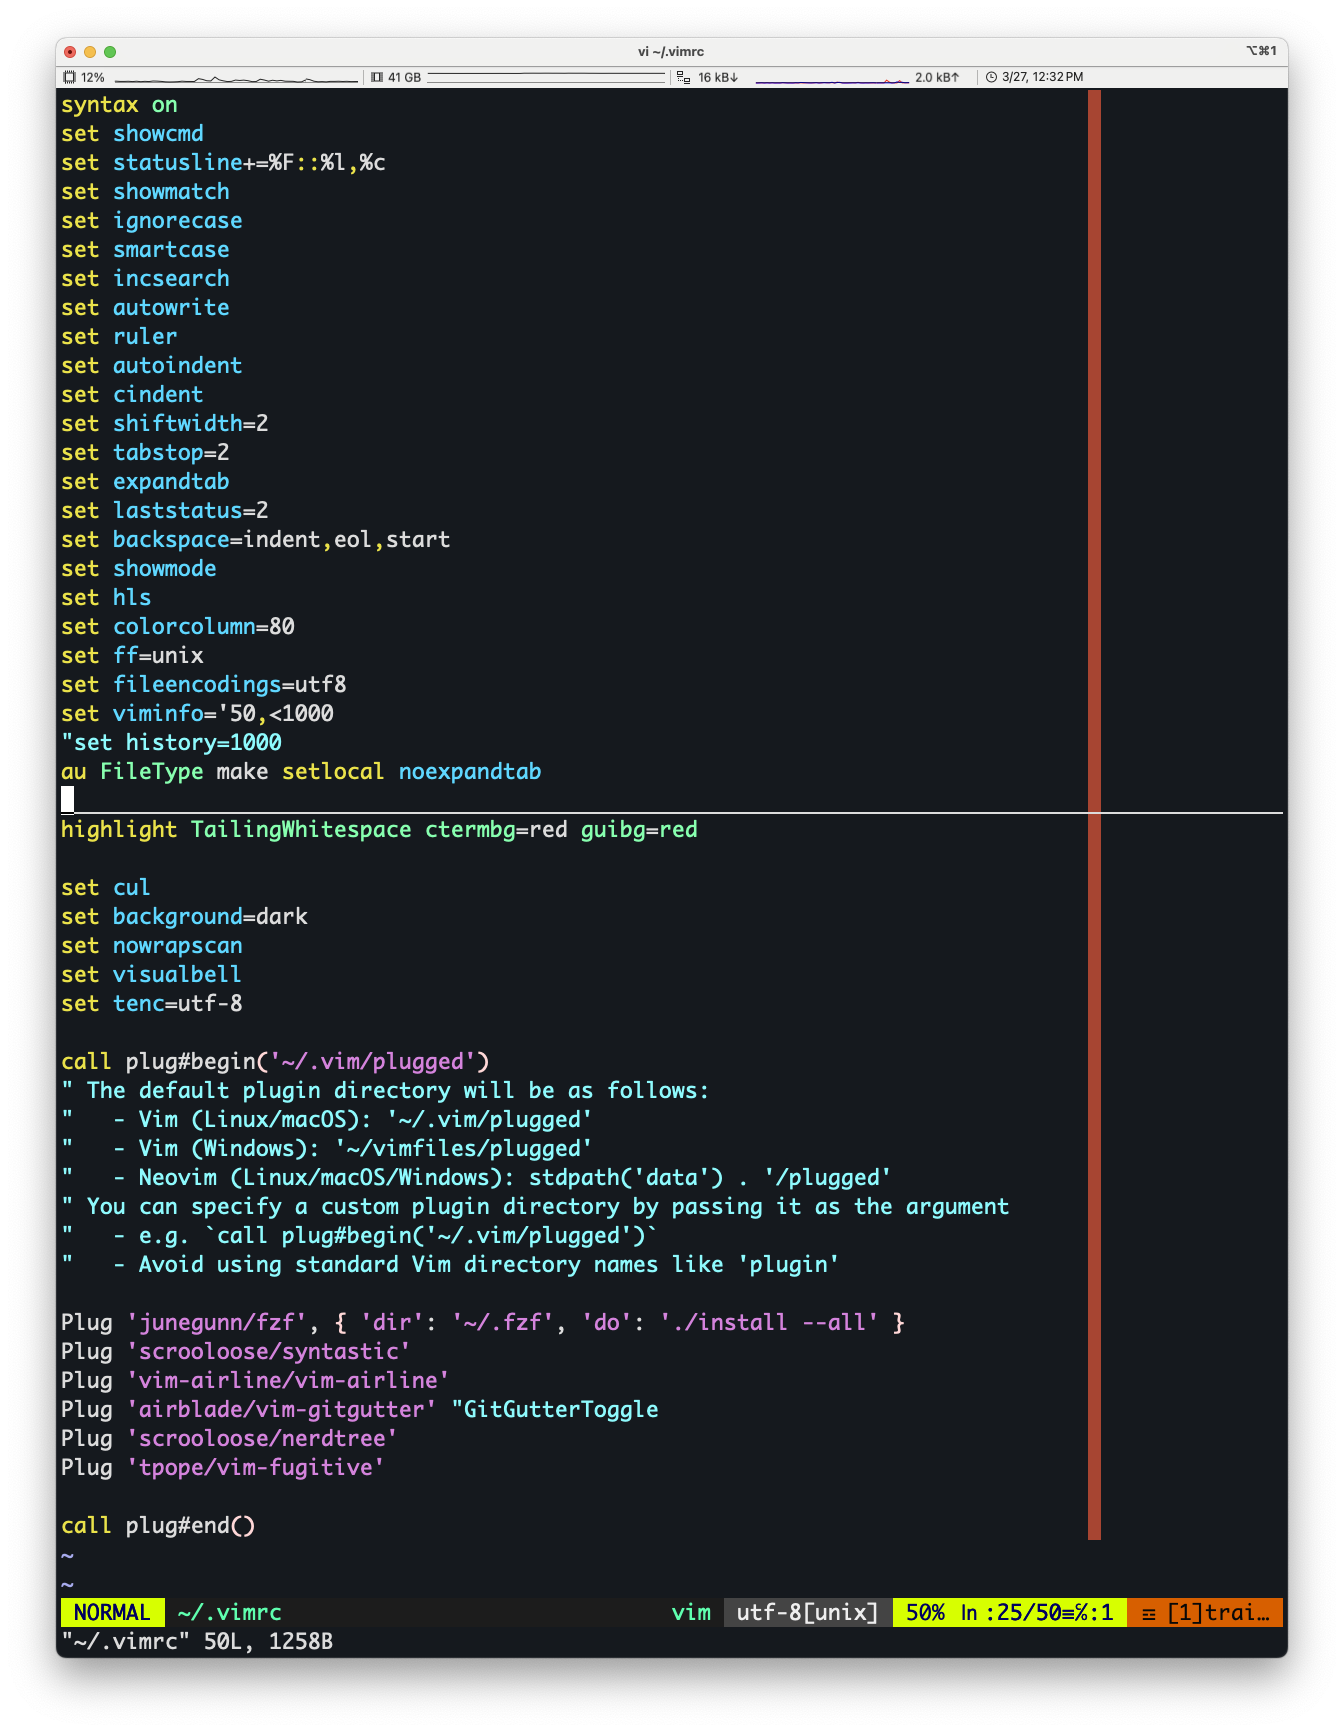Click the 'set autoindent' line

tap(152, 366)
